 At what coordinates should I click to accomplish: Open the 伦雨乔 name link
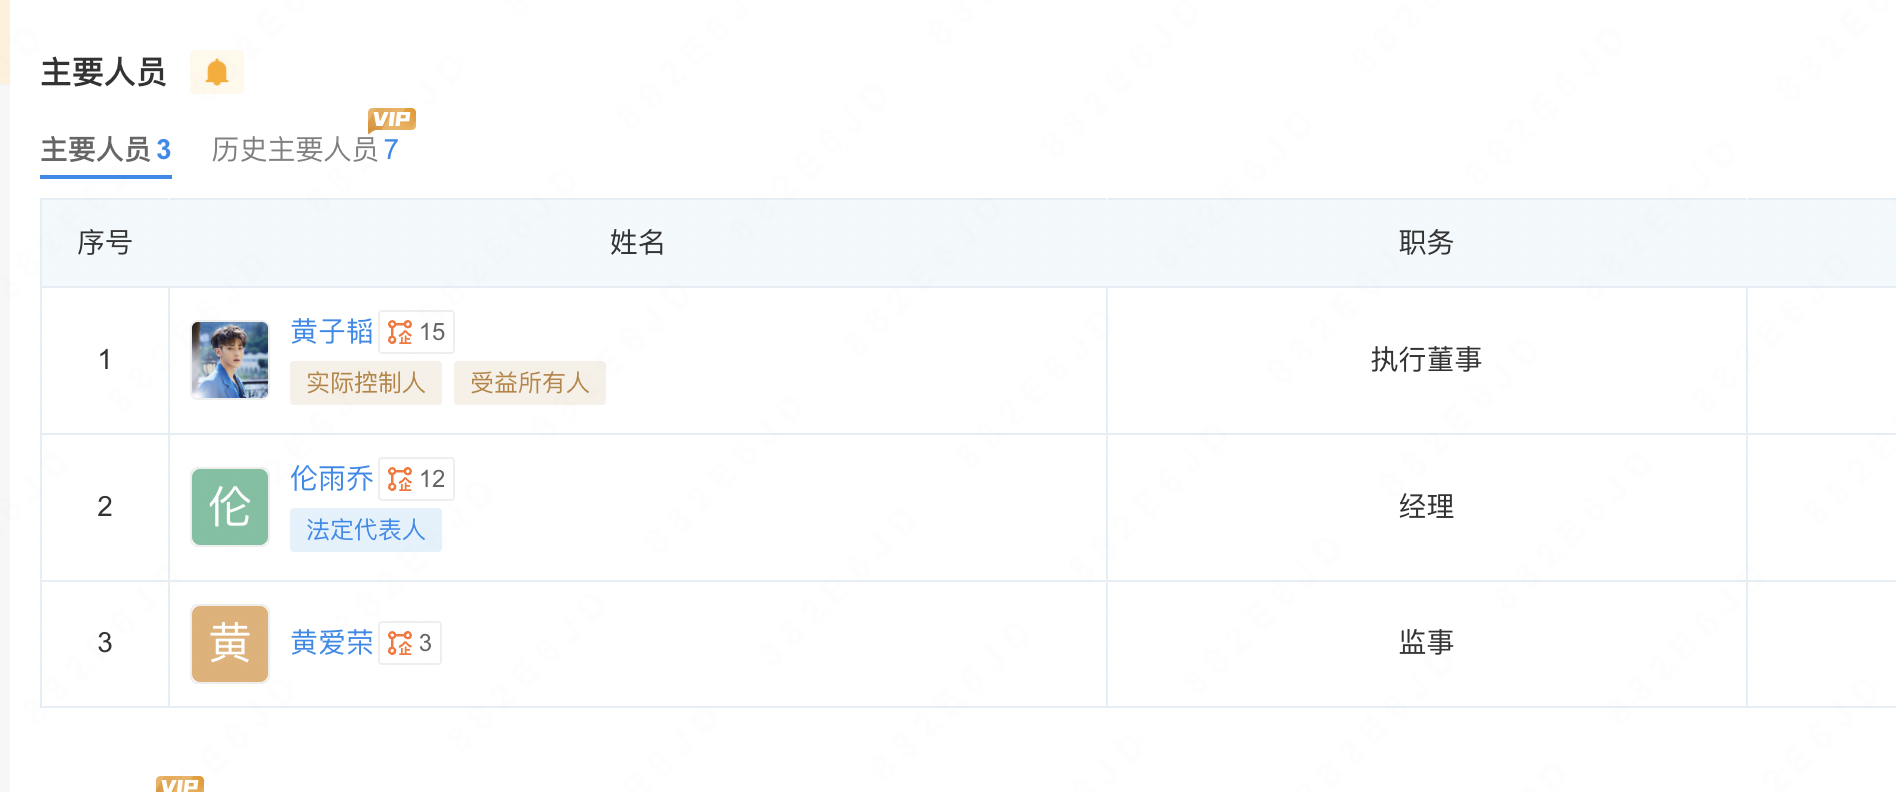pyautogui.click(x=331, y=478)
